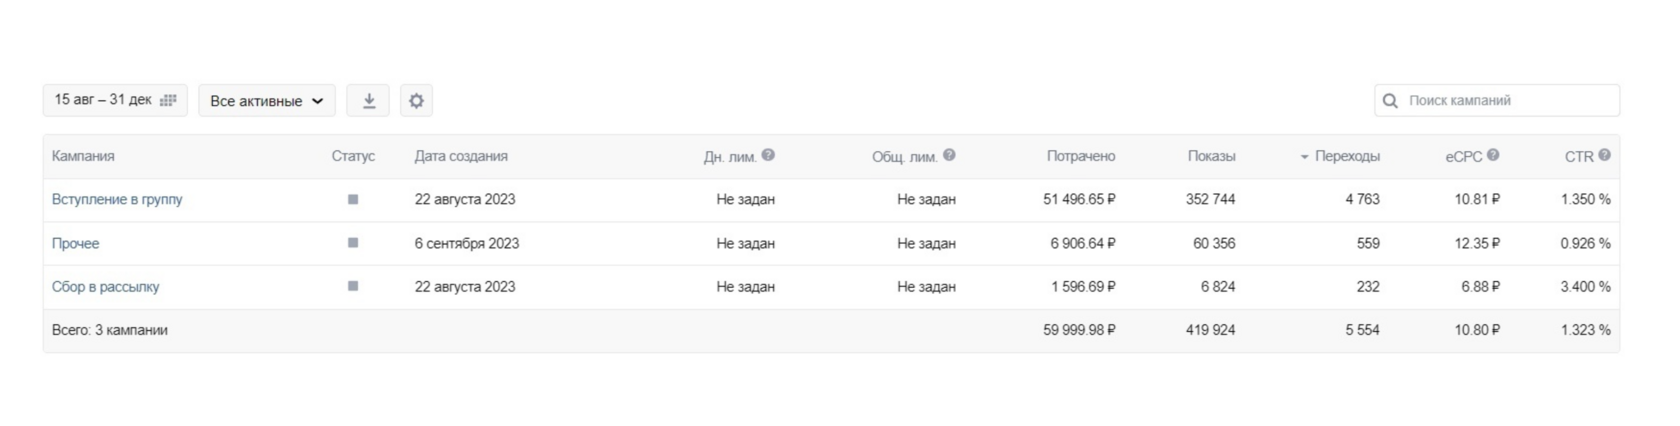
Task: Click help icon next to eCPC
Action: point(1493,155)
